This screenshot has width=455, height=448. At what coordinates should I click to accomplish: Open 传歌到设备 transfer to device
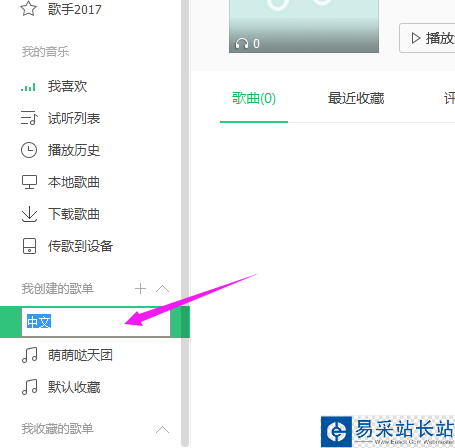[80, 246]
